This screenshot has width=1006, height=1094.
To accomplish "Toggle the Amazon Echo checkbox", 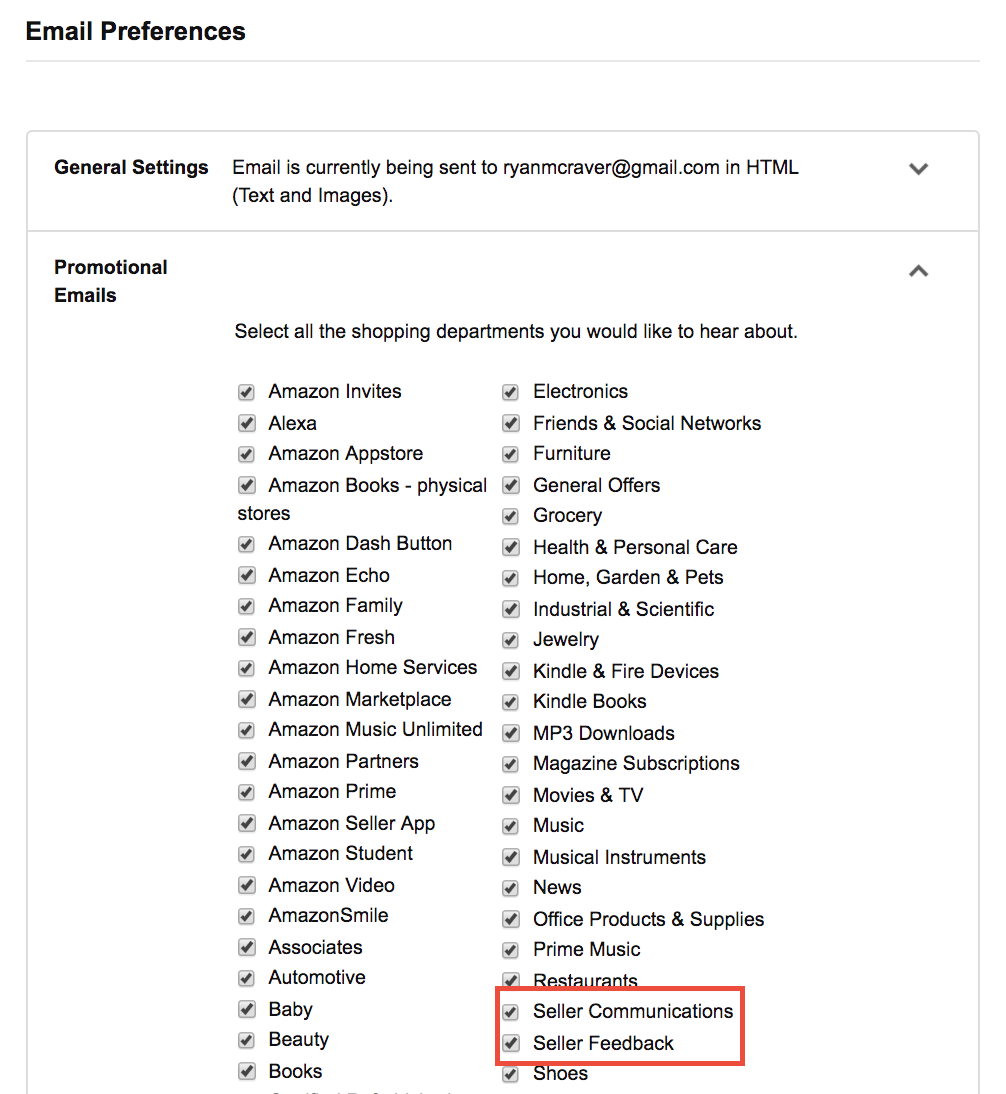I will tap(246, 576).
